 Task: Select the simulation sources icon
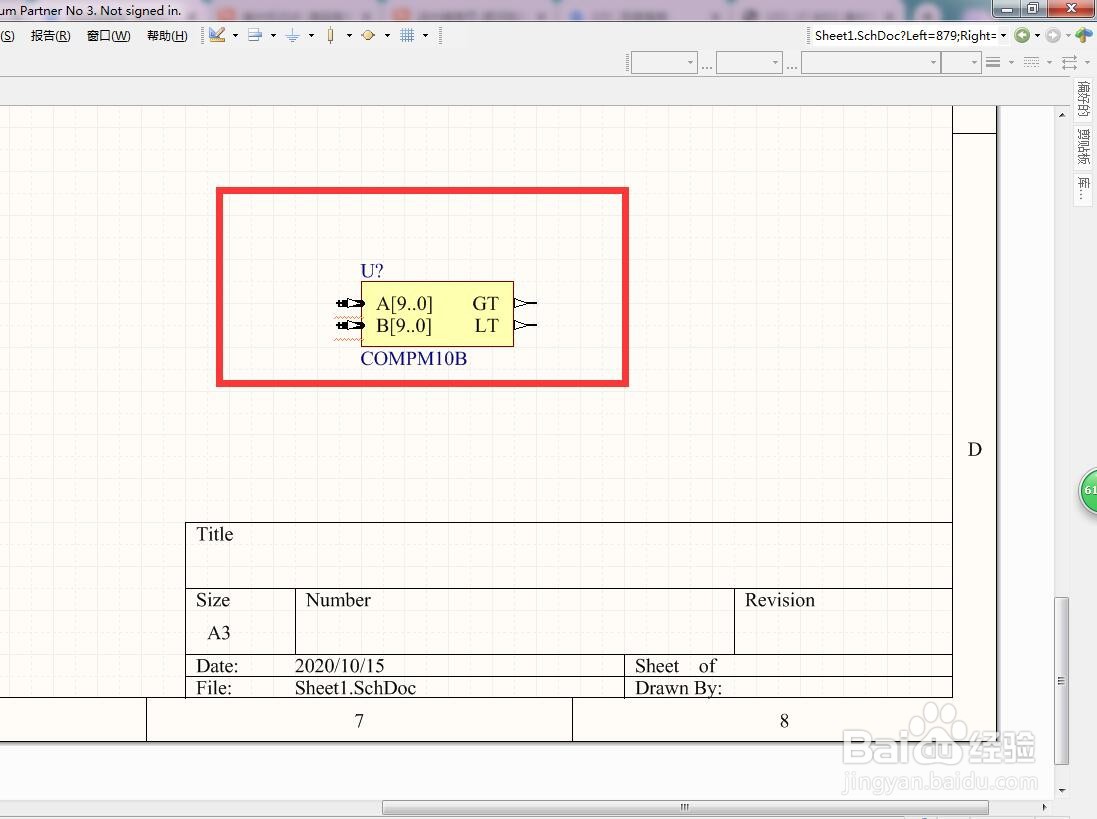[368, 35]
